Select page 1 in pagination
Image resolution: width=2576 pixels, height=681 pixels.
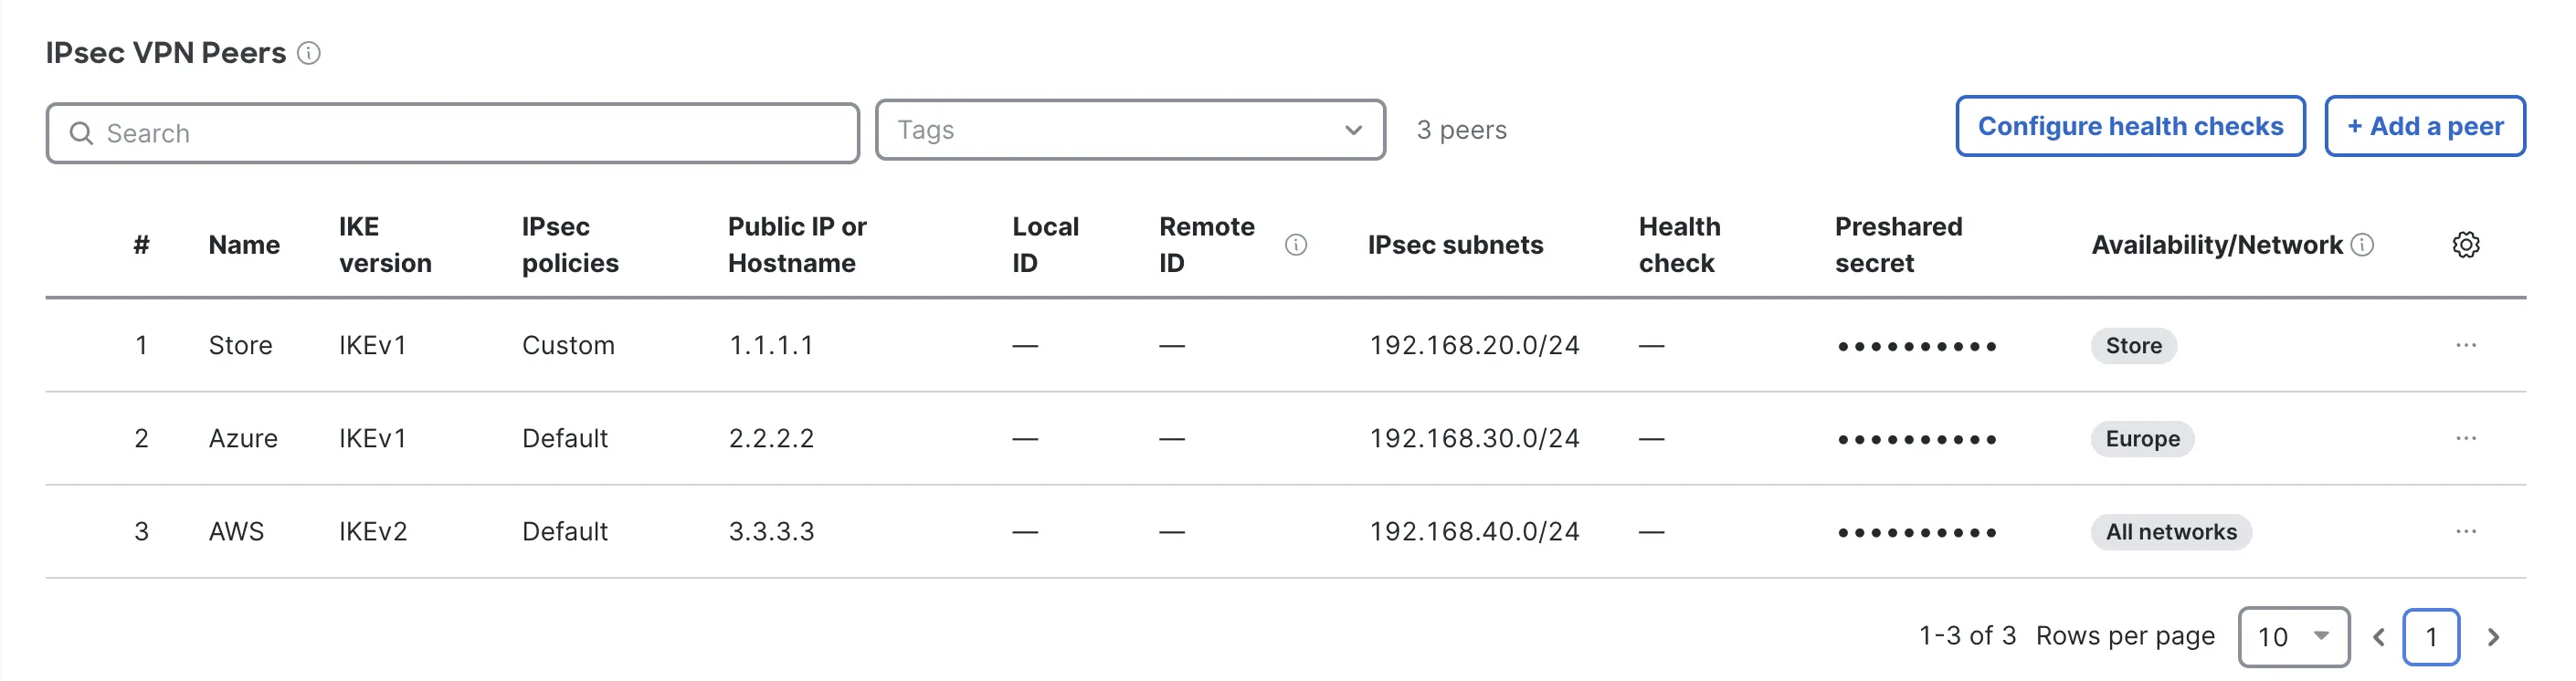[2432, 636]
